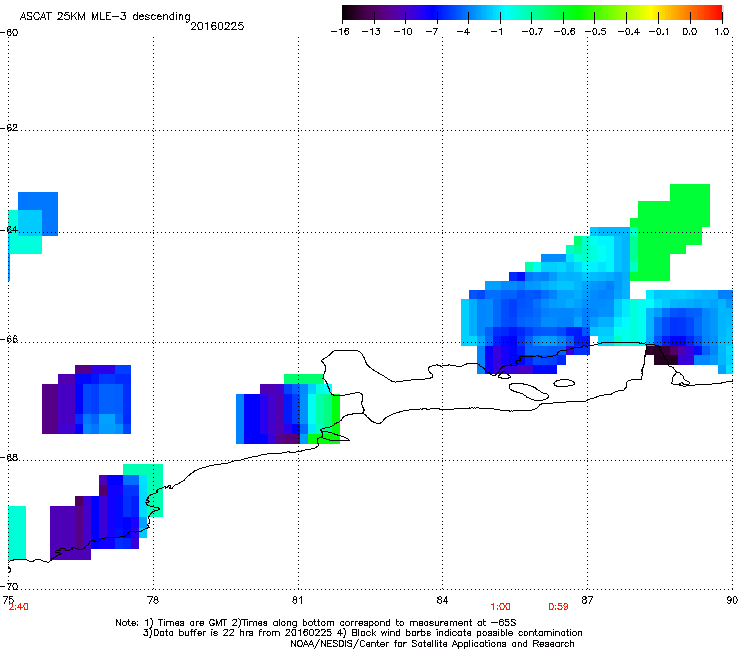Pick the black end of the color bar

346,13
